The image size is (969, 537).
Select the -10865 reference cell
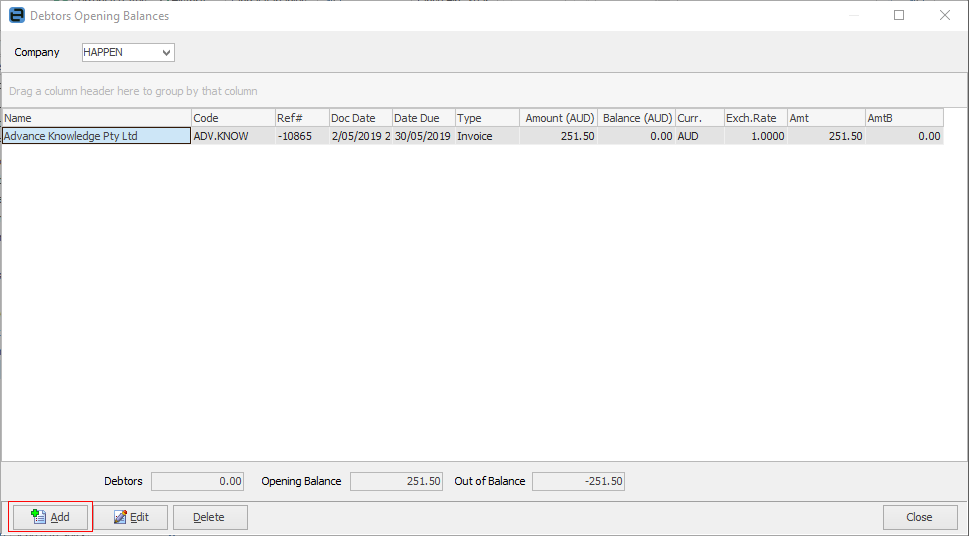(302, 136)
